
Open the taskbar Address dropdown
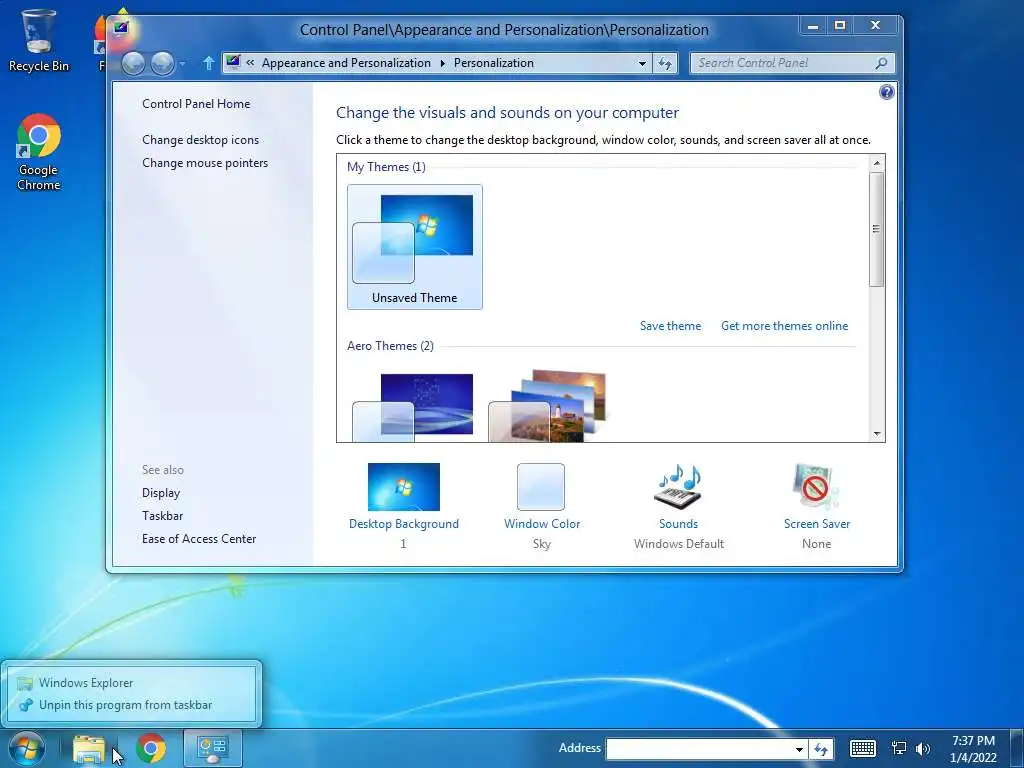pos(799,749)
